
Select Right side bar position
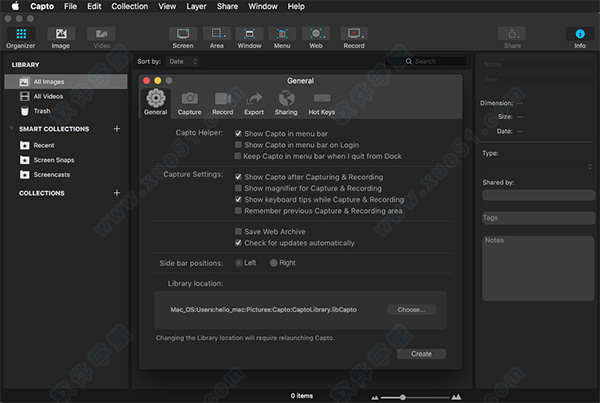point(274,263)
